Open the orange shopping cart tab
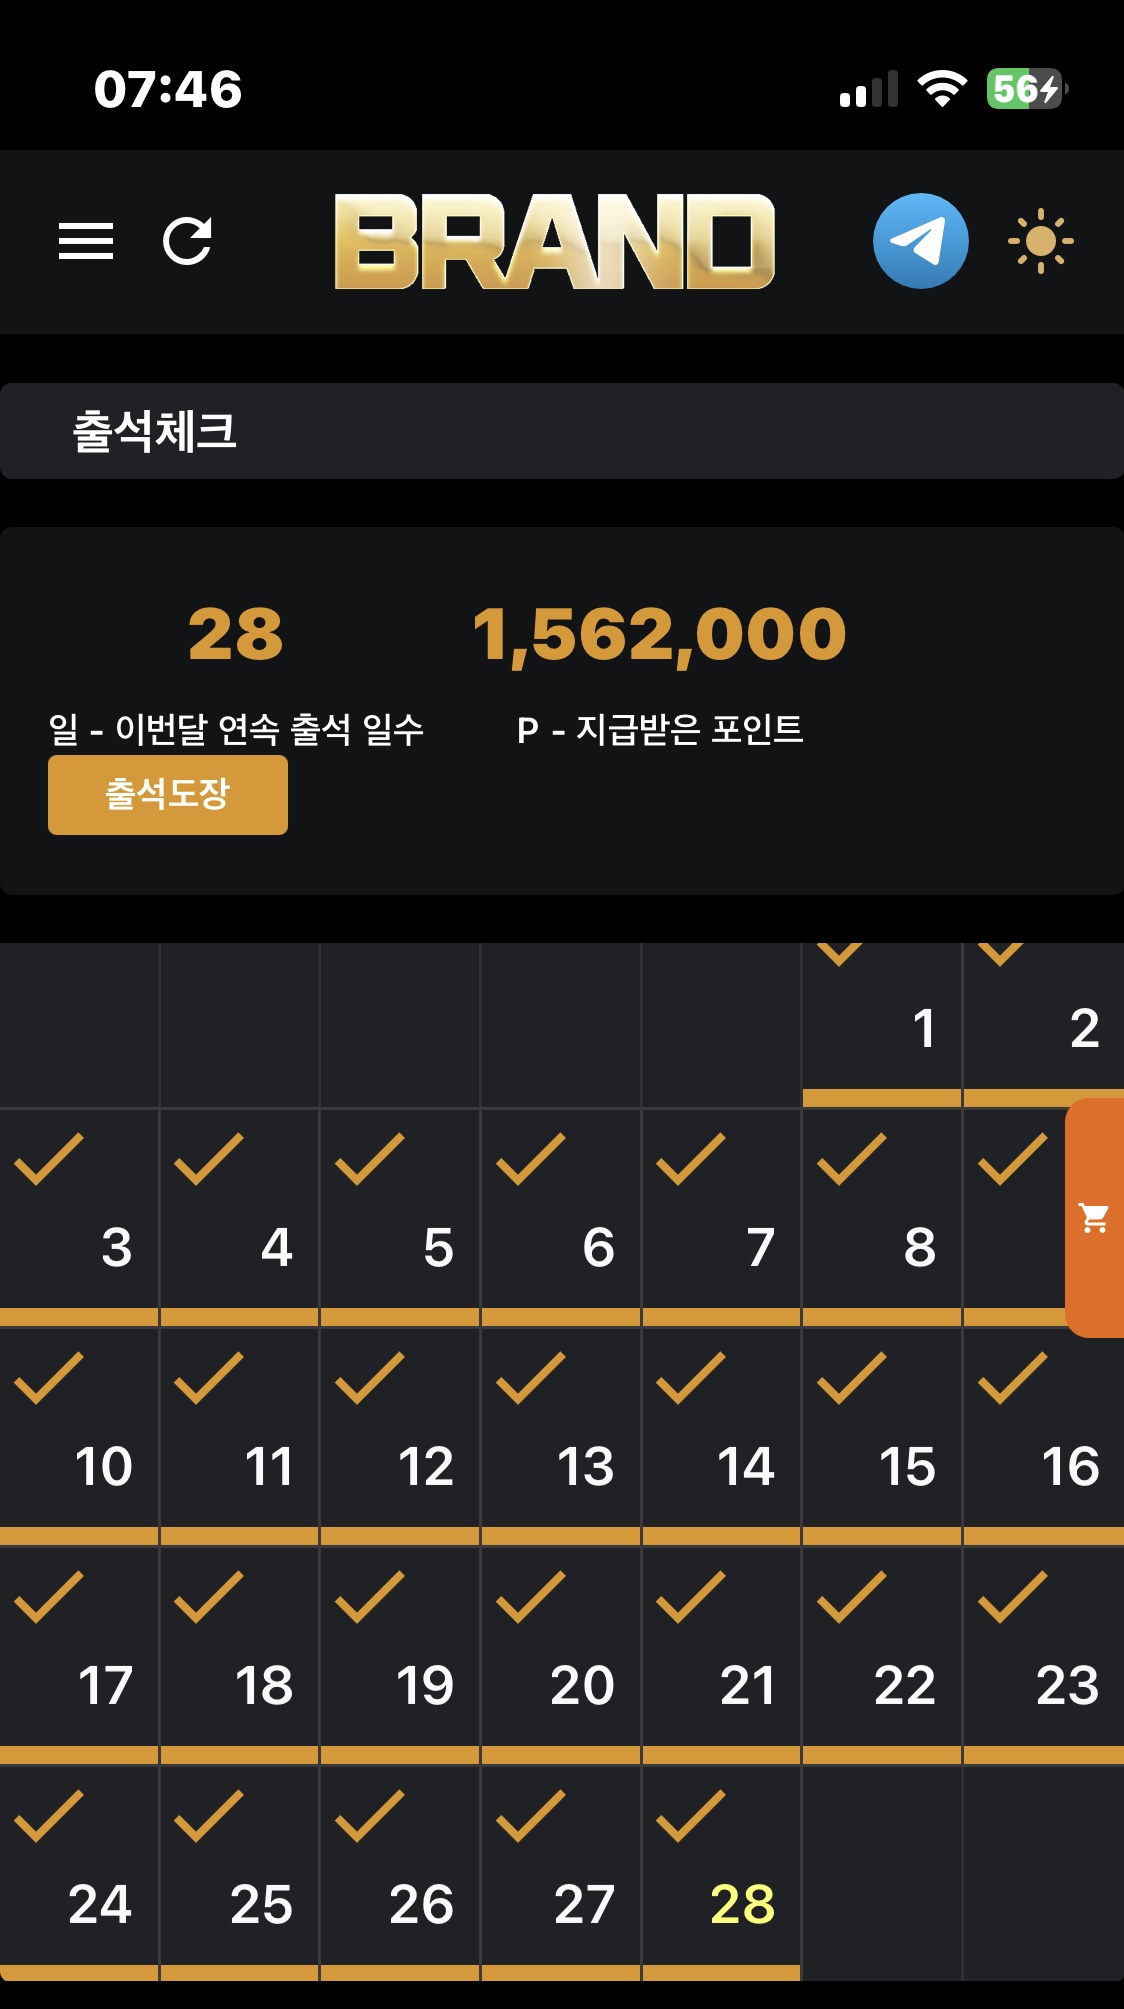Viewport: 1124px width, 2009px height. point(1094,1218)
